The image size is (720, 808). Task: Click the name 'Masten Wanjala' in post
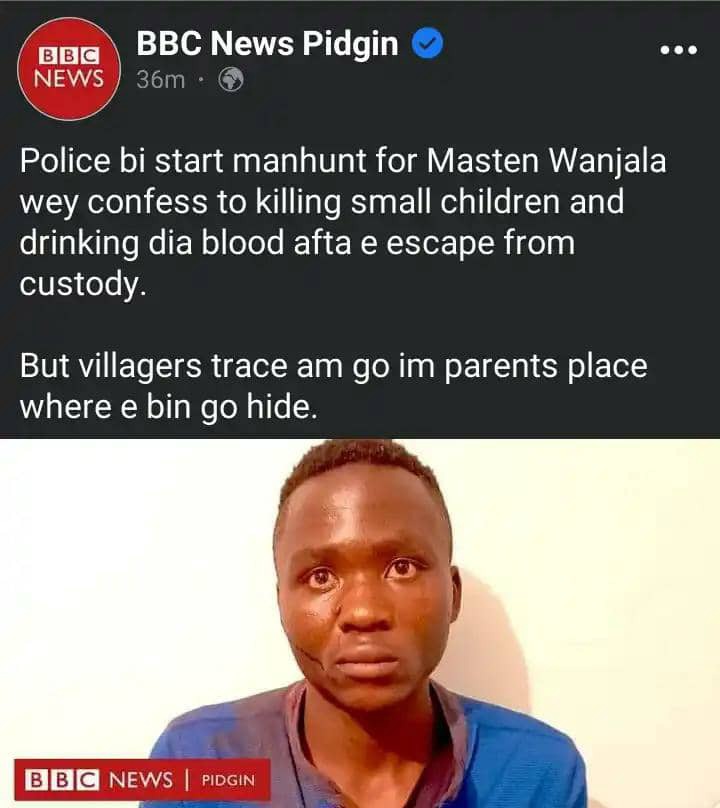546,160
